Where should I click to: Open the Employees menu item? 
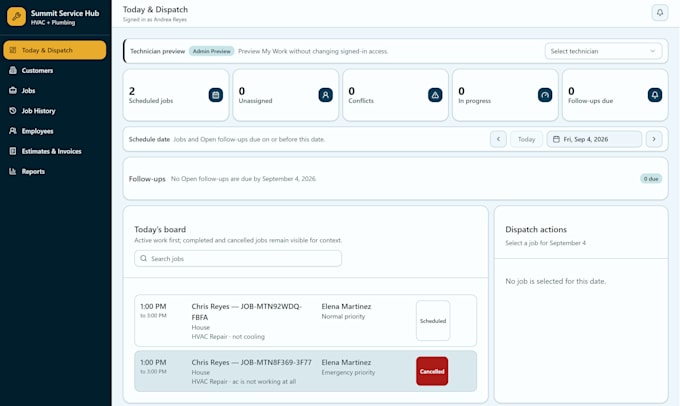tap(55, 131)
